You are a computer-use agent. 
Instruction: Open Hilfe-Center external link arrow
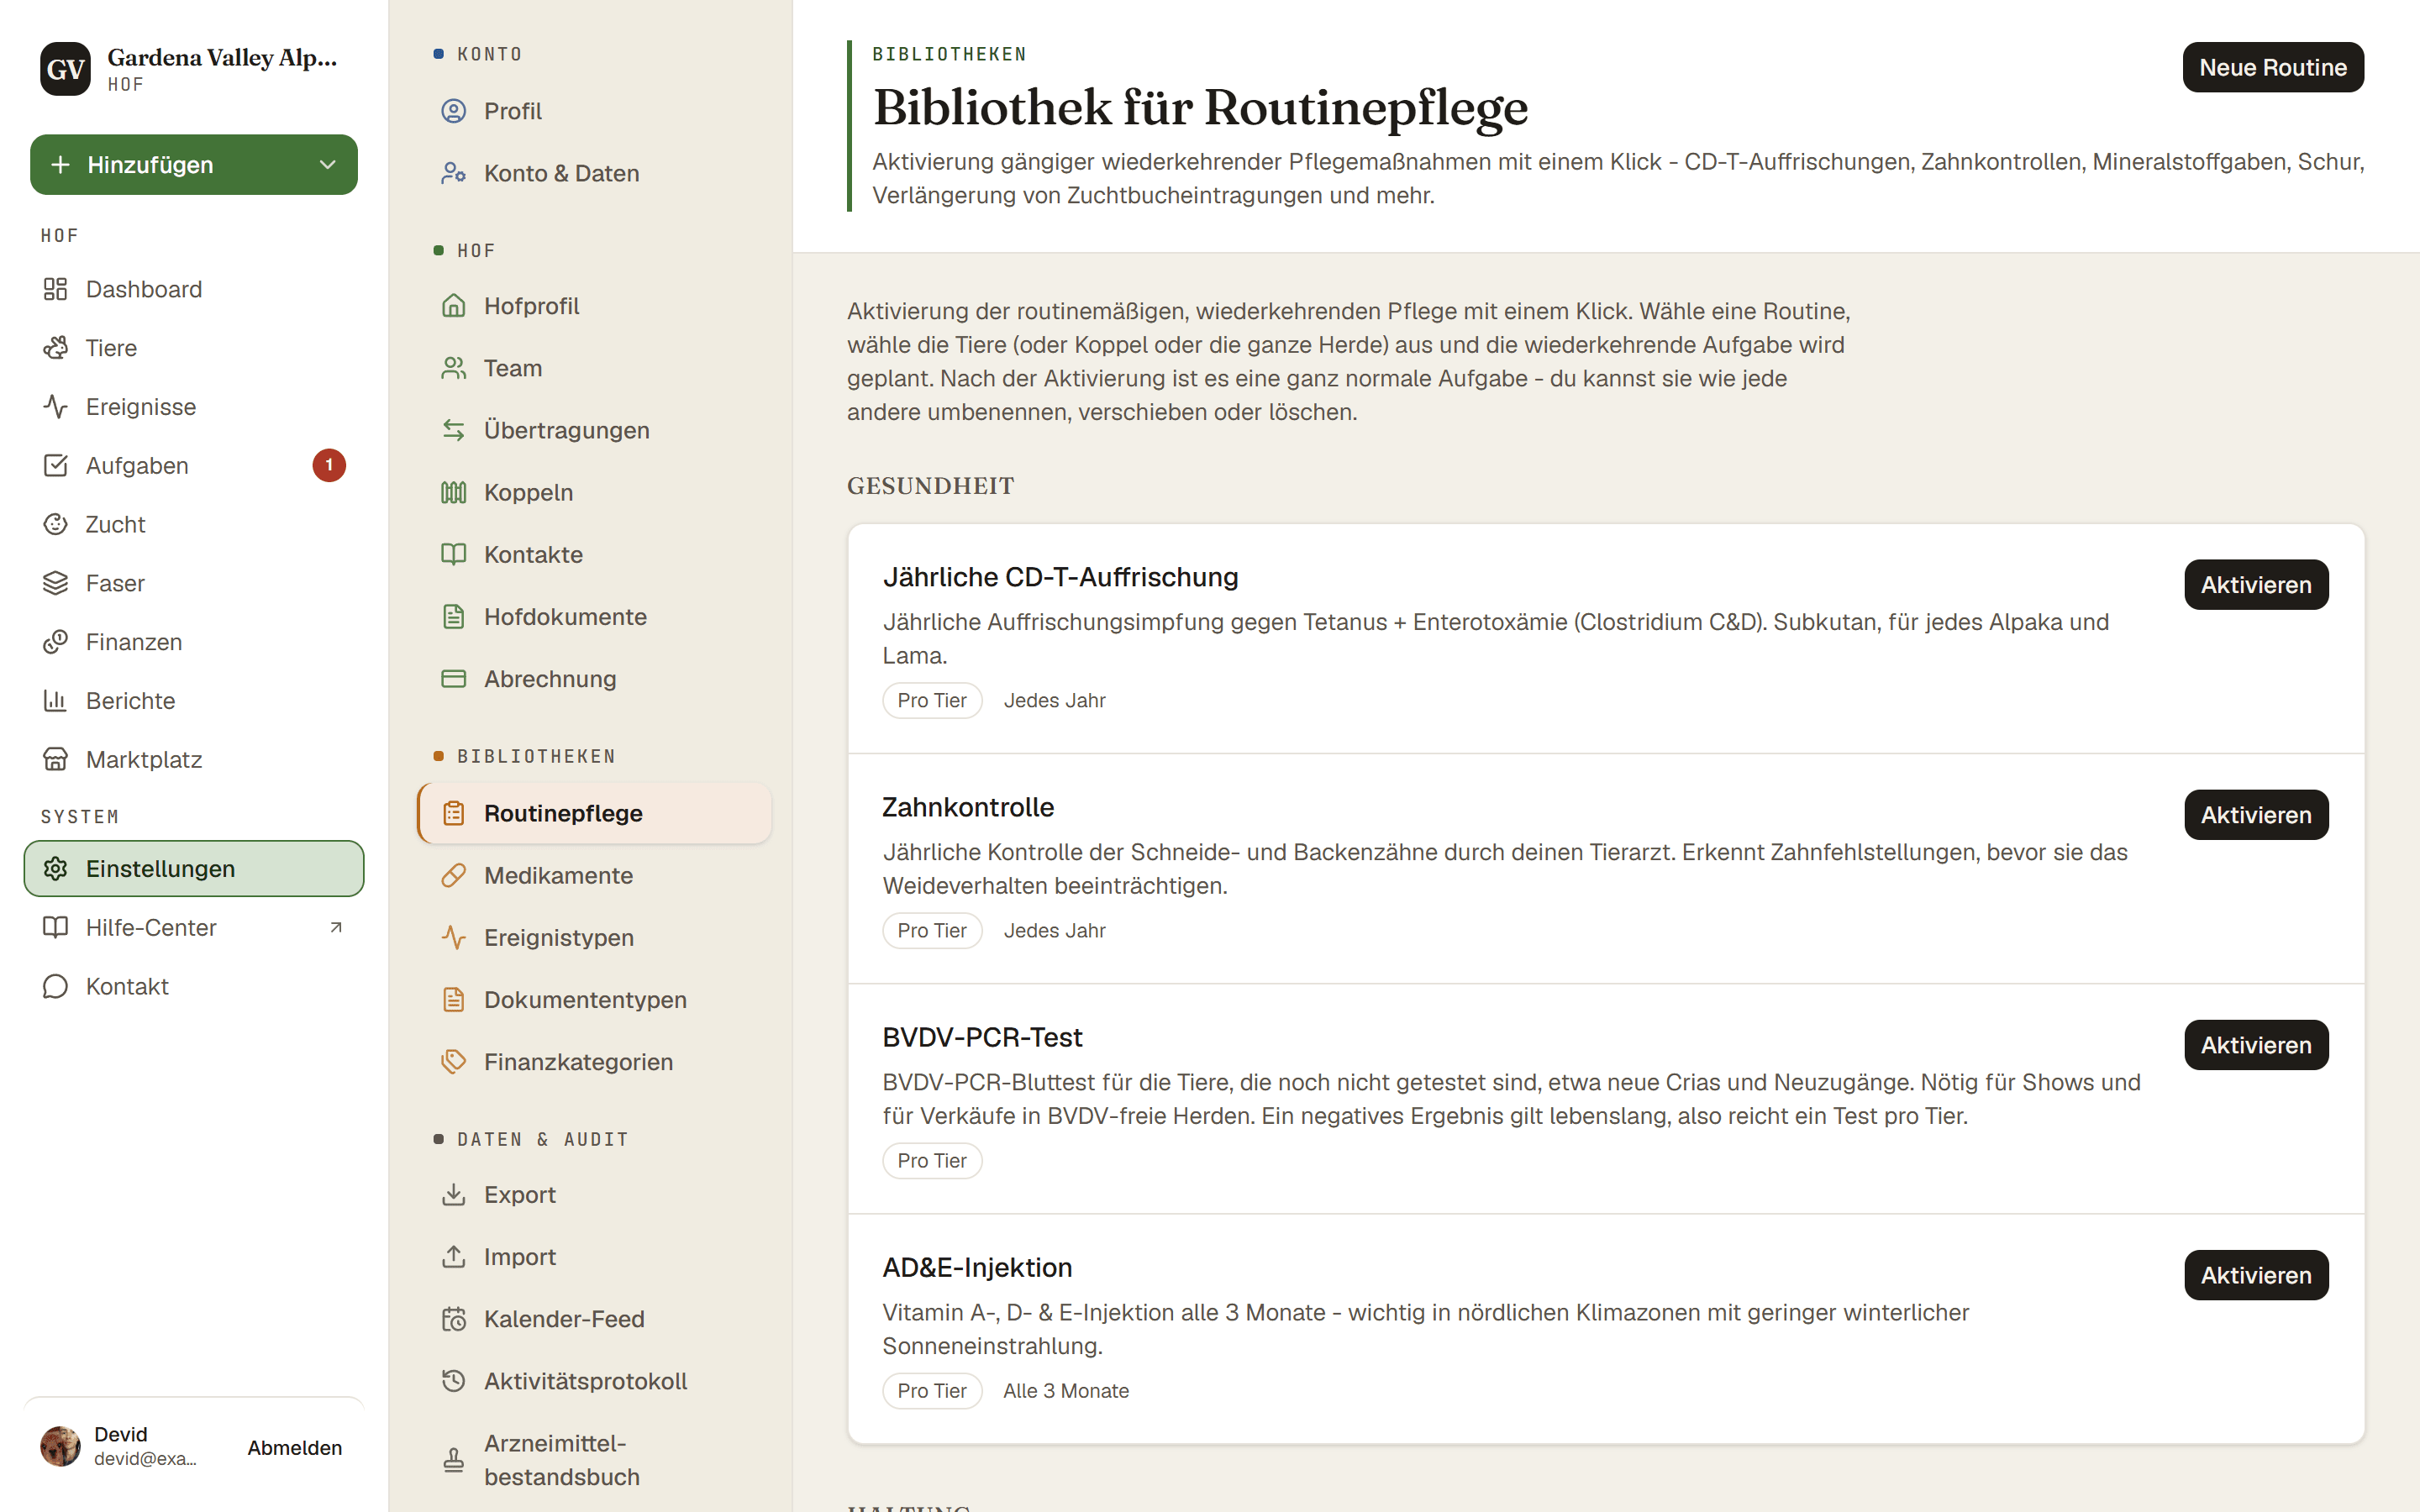(336, 928)
